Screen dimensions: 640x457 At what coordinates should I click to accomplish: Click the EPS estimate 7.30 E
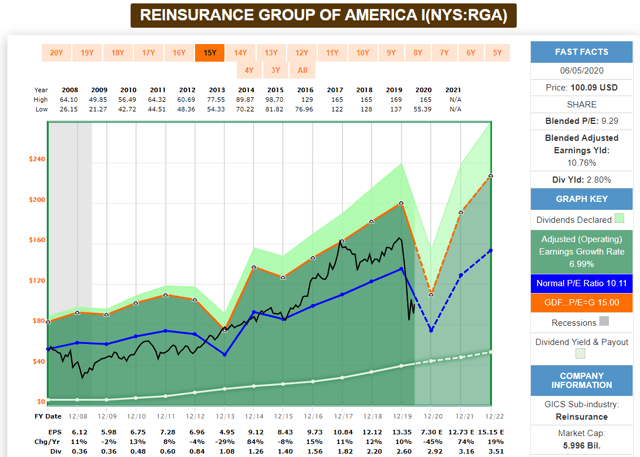coord(431,432)
